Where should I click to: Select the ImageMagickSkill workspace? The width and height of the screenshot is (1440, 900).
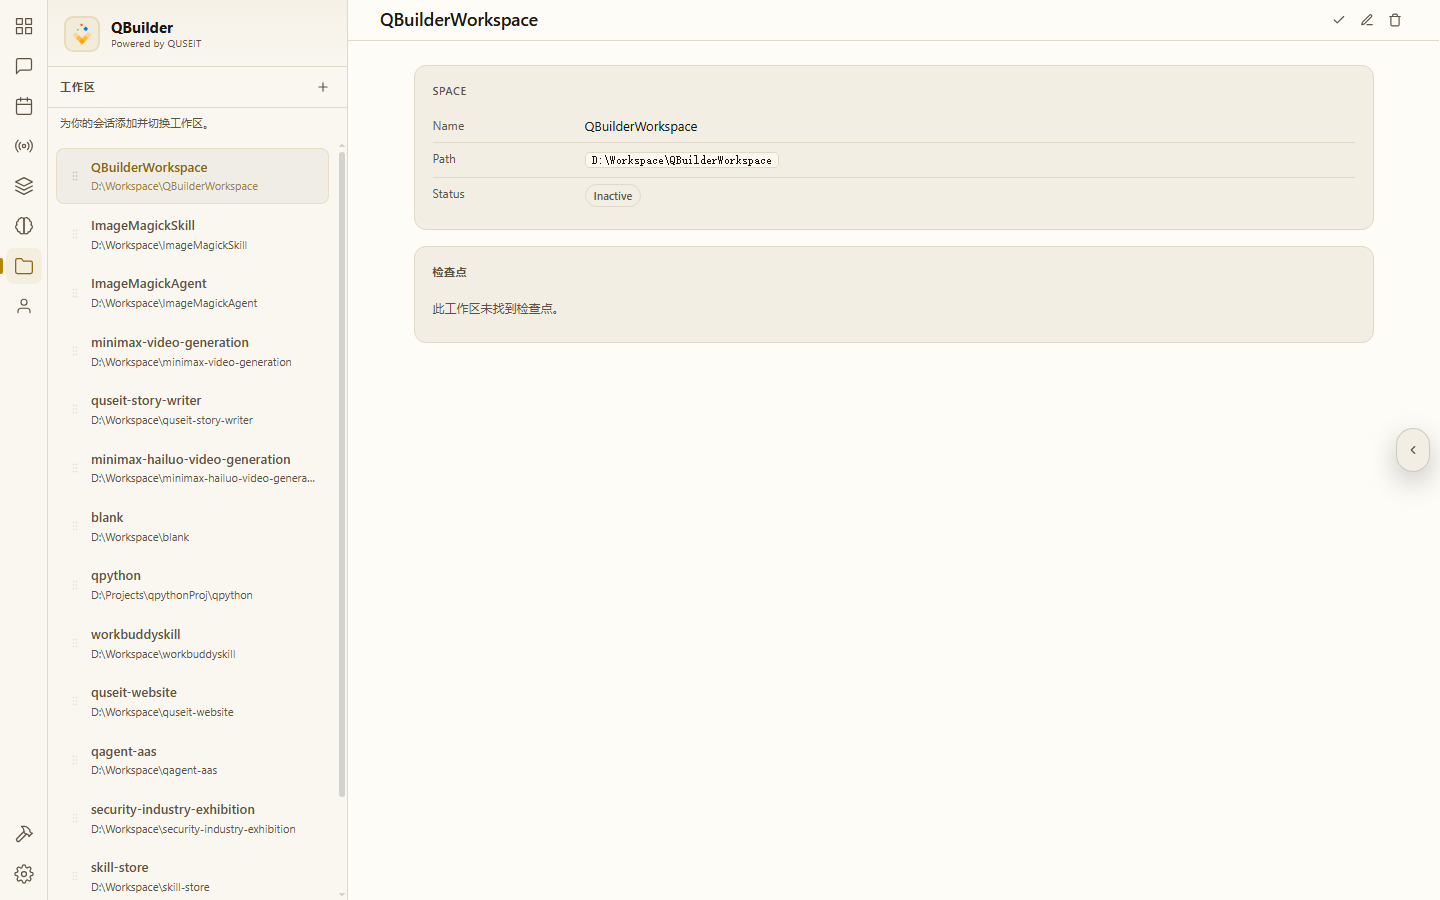tap(192, 235)
